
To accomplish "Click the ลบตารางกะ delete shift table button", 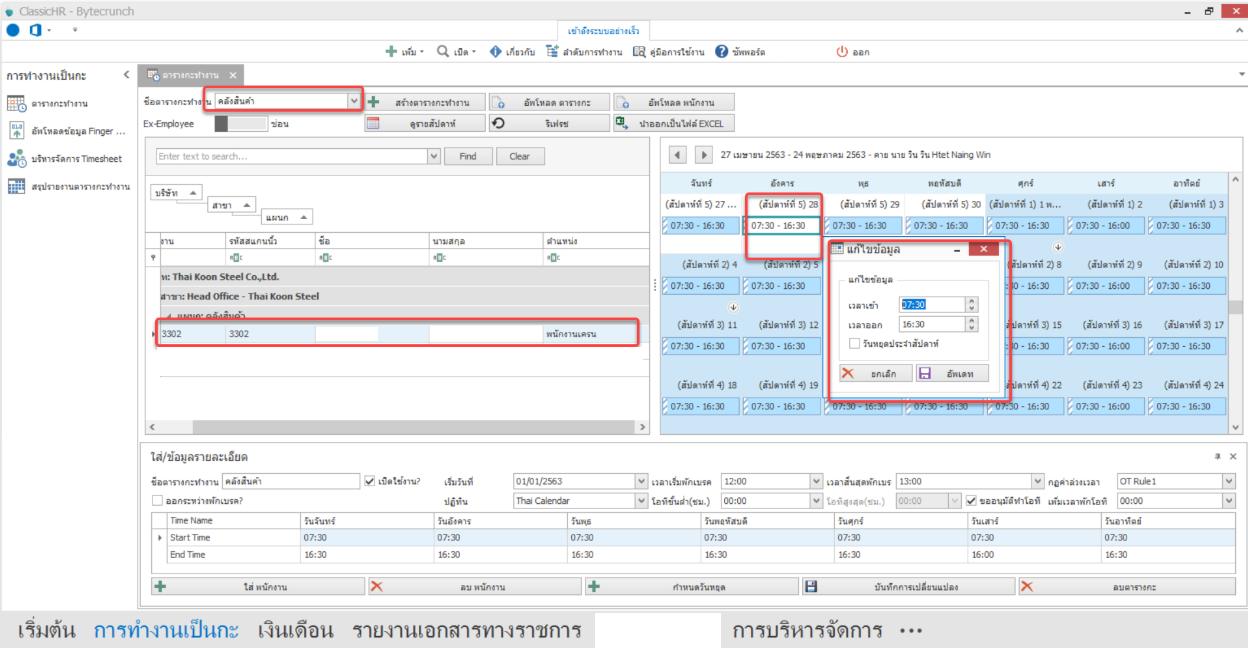I will (1126, 587).
